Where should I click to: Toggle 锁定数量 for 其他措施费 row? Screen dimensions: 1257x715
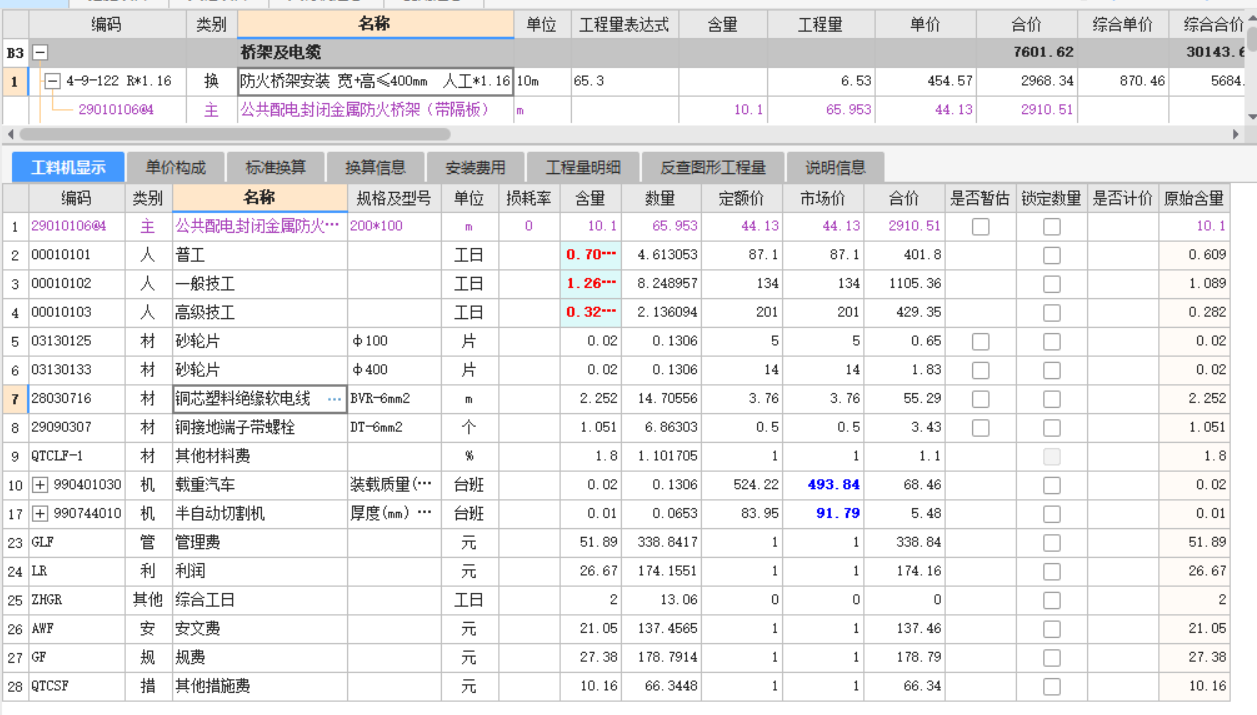click(x=1052, y=687)
